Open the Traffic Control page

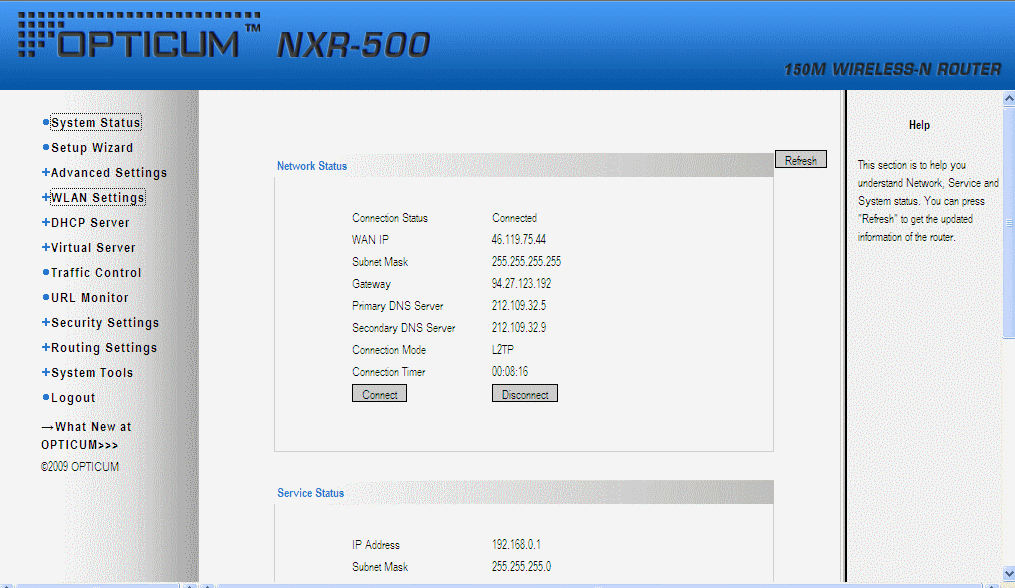click(x=96, y=273)
